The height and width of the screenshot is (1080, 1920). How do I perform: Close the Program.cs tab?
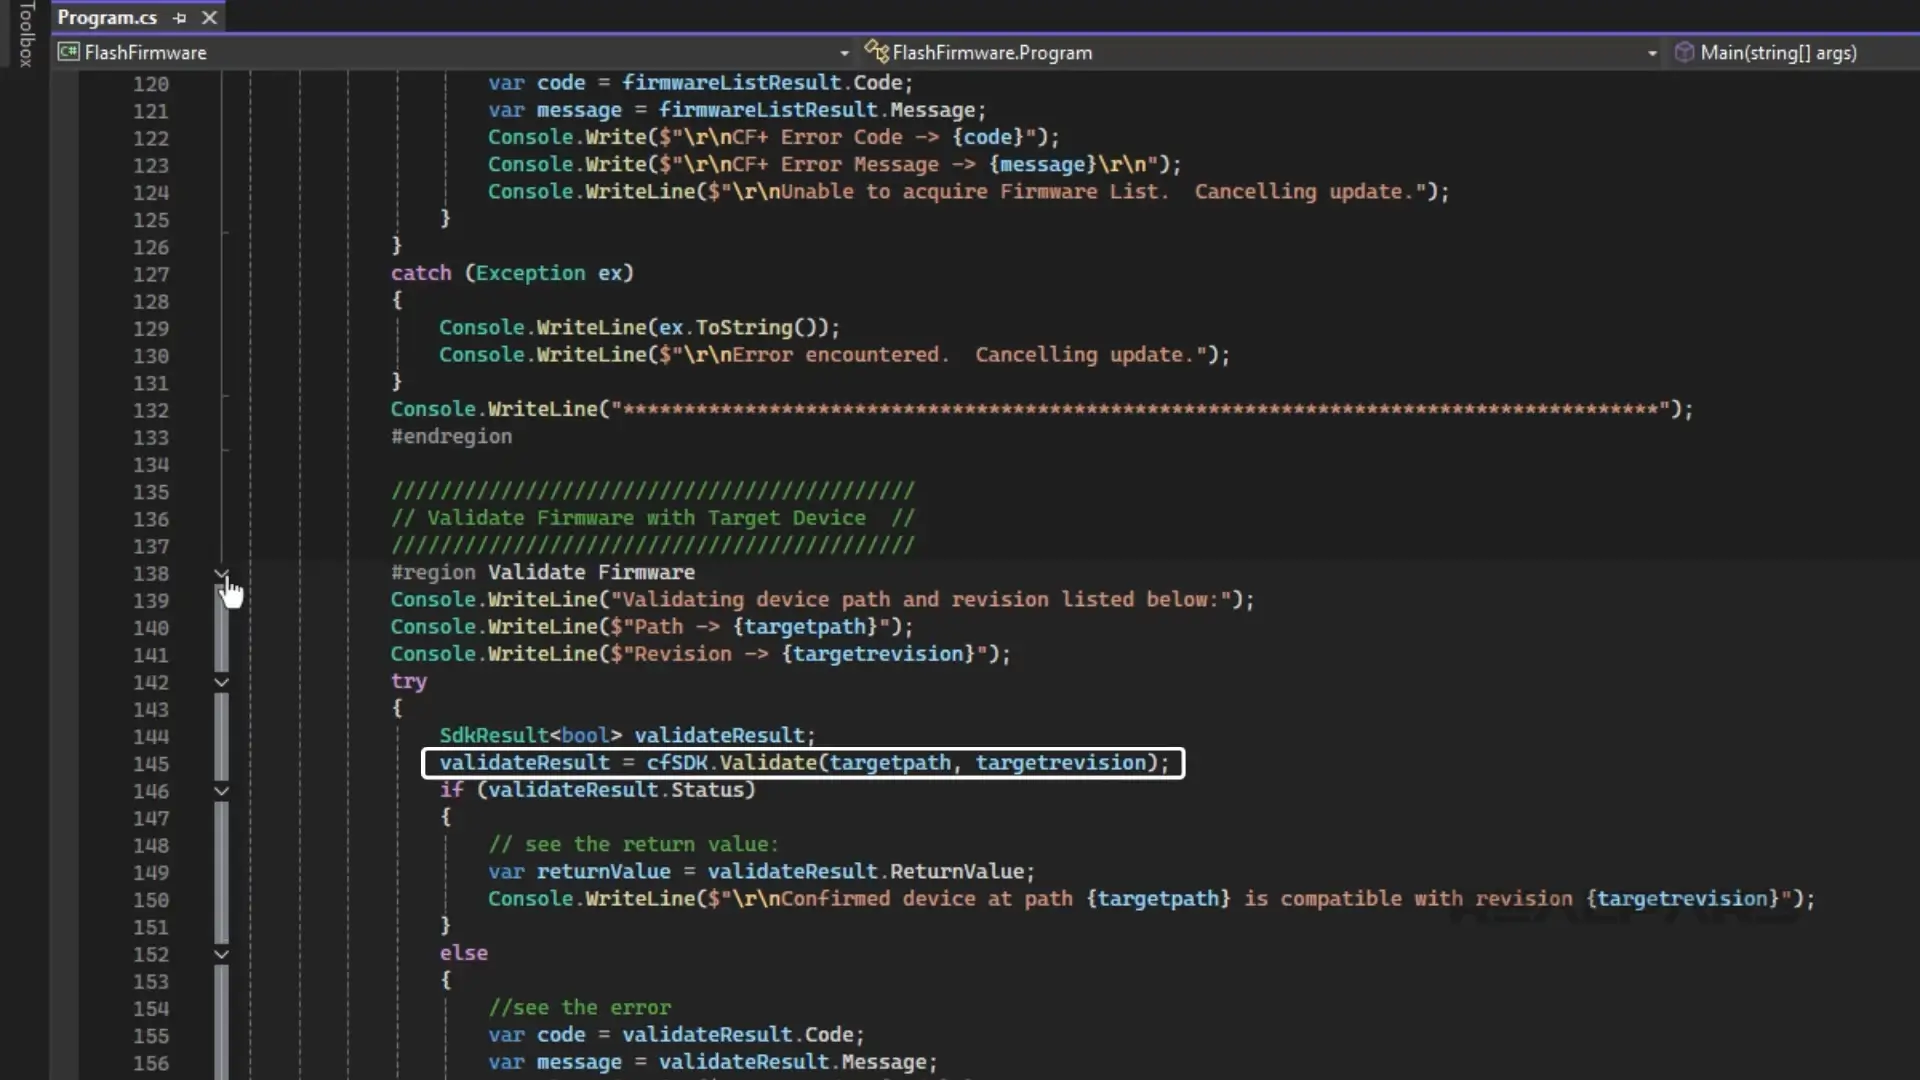[x=209, y=18]
